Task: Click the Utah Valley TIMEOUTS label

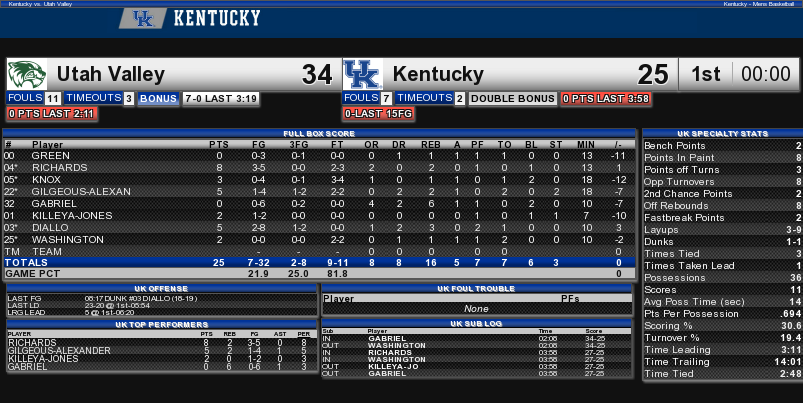Action: coord(93,98)
